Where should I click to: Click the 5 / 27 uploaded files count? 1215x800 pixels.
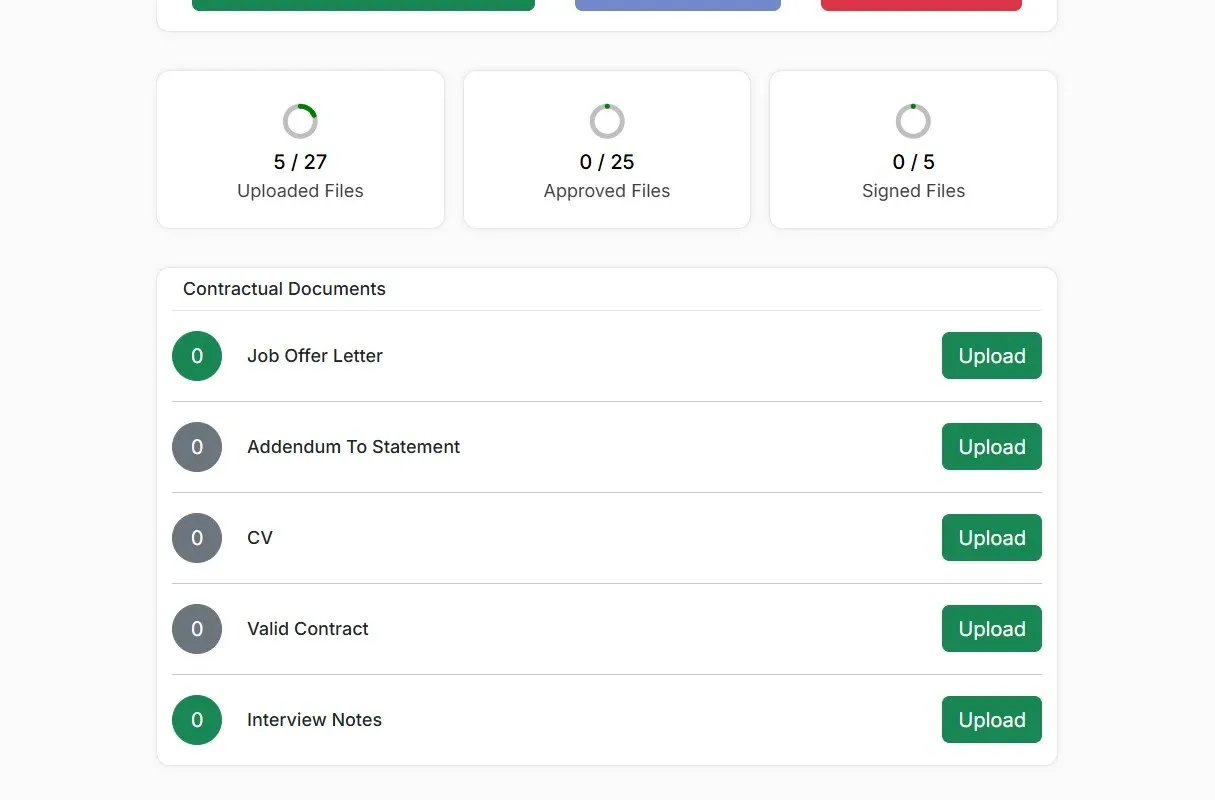tap(300, 162)
